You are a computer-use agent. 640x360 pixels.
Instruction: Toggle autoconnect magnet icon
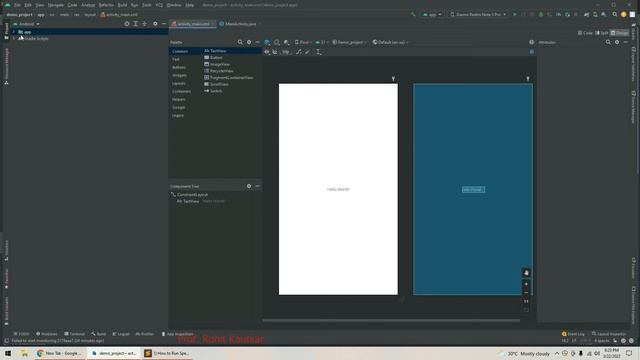[x=275, y=52]
